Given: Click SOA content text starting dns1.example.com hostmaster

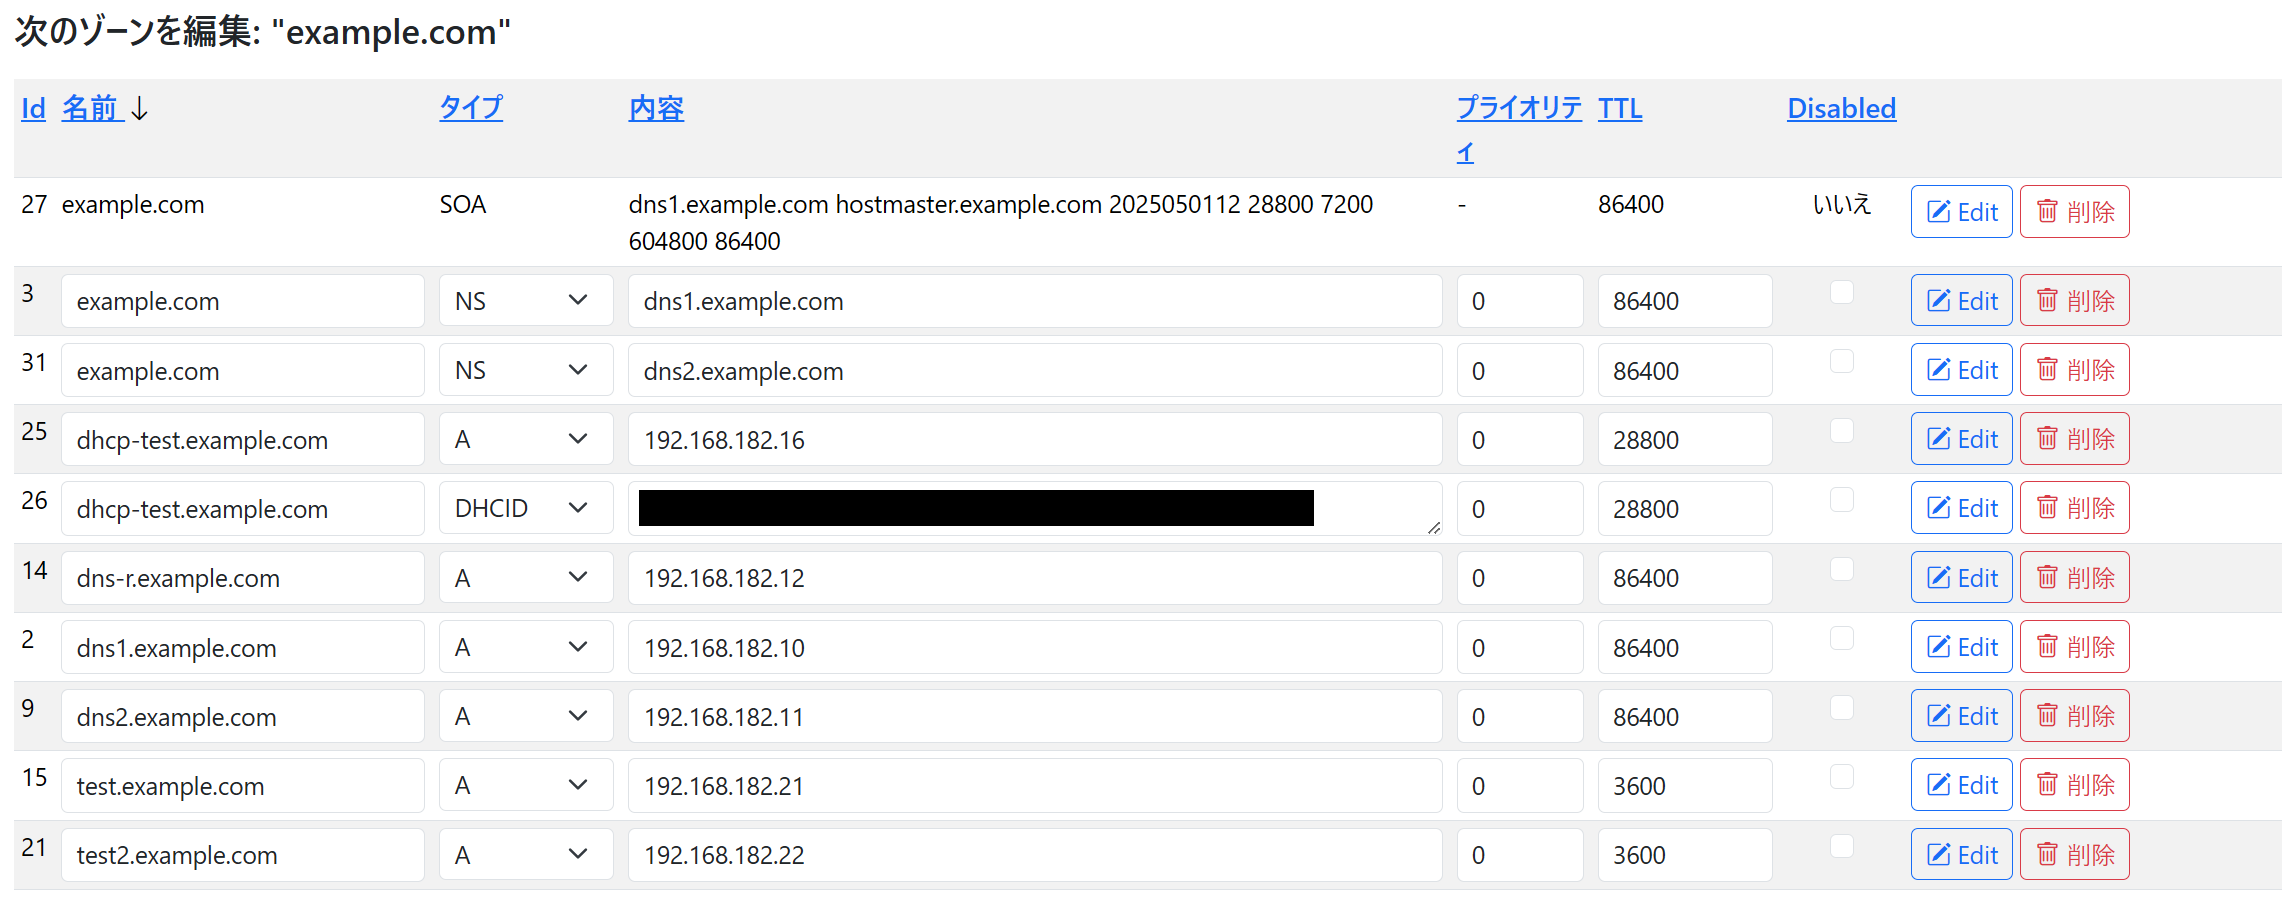Looking at the screenshot, I should 1000,222.
